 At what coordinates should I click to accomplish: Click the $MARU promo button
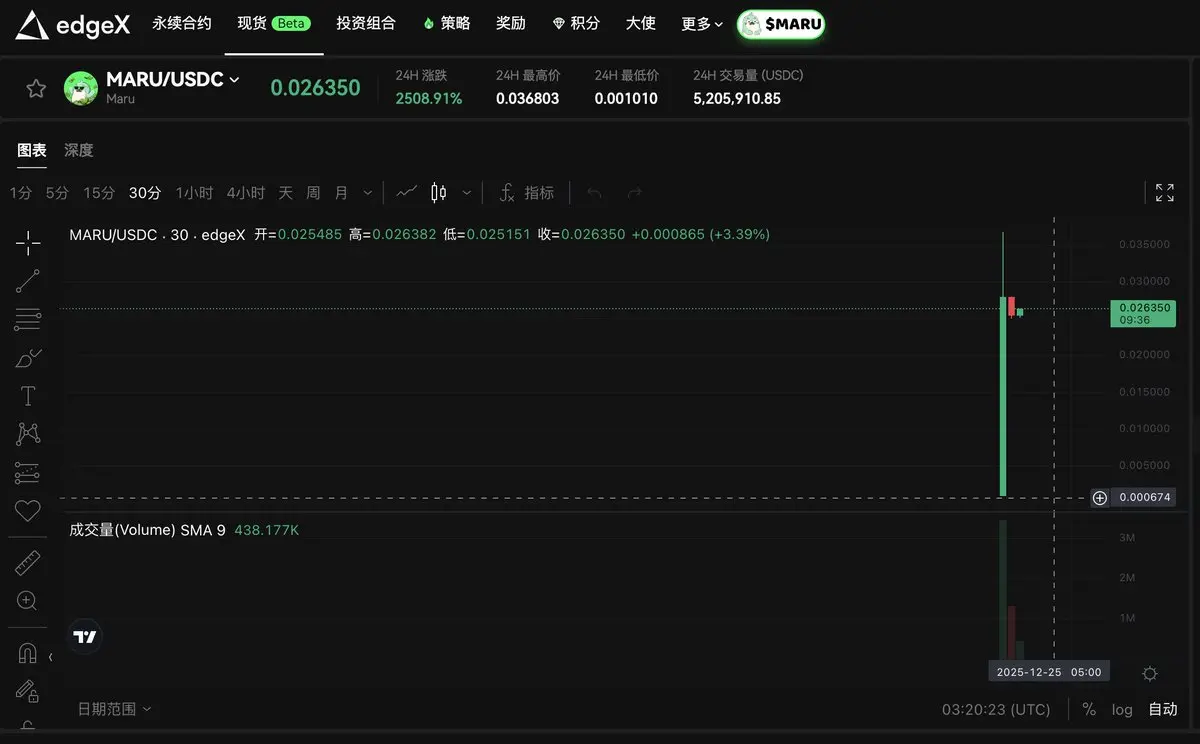click(781, 25)
